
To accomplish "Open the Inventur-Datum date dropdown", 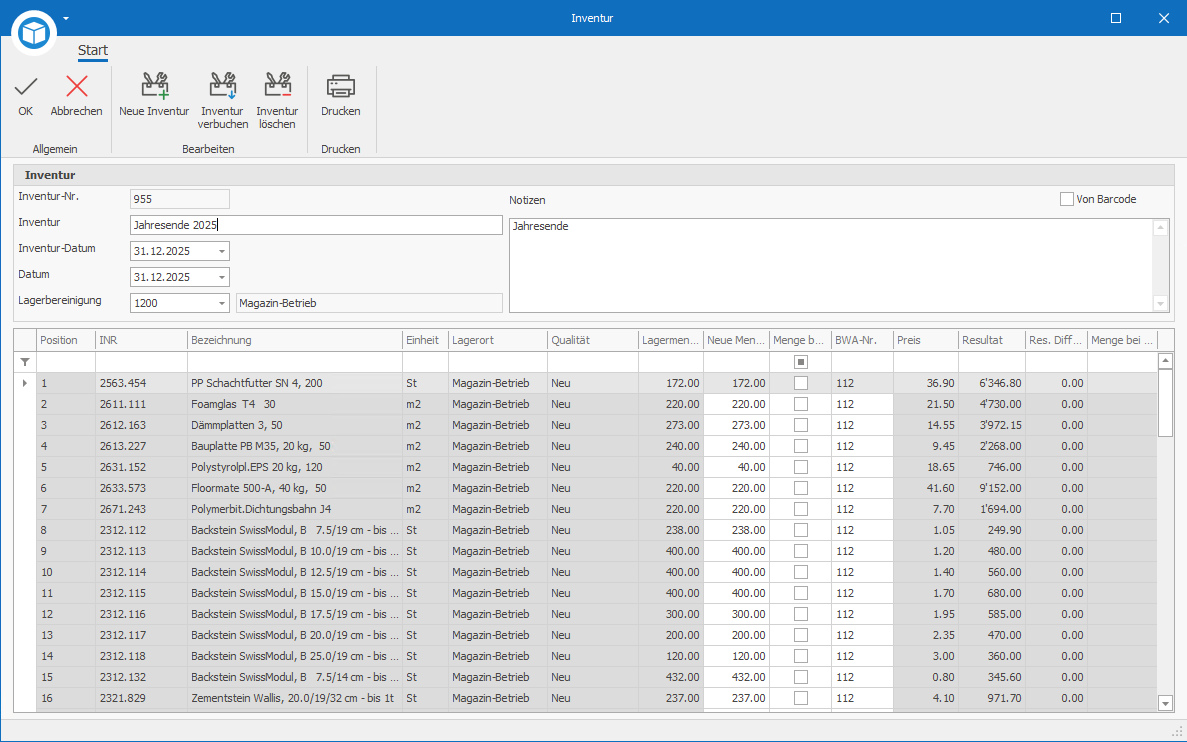I will 222,251.
